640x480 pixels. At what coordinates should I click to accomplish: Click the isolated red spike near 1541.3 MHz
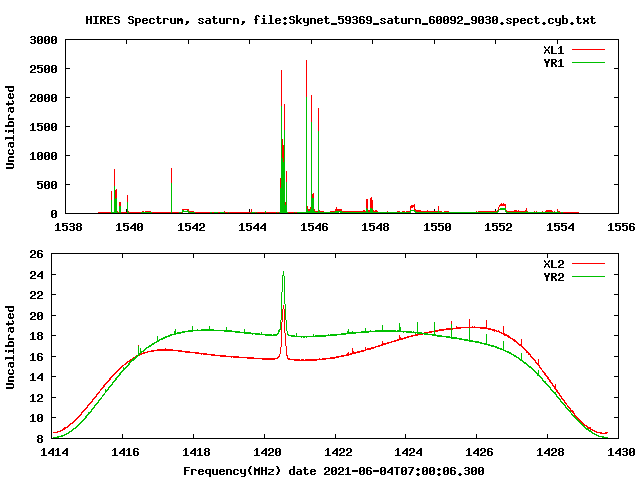[x=171, y=180]
